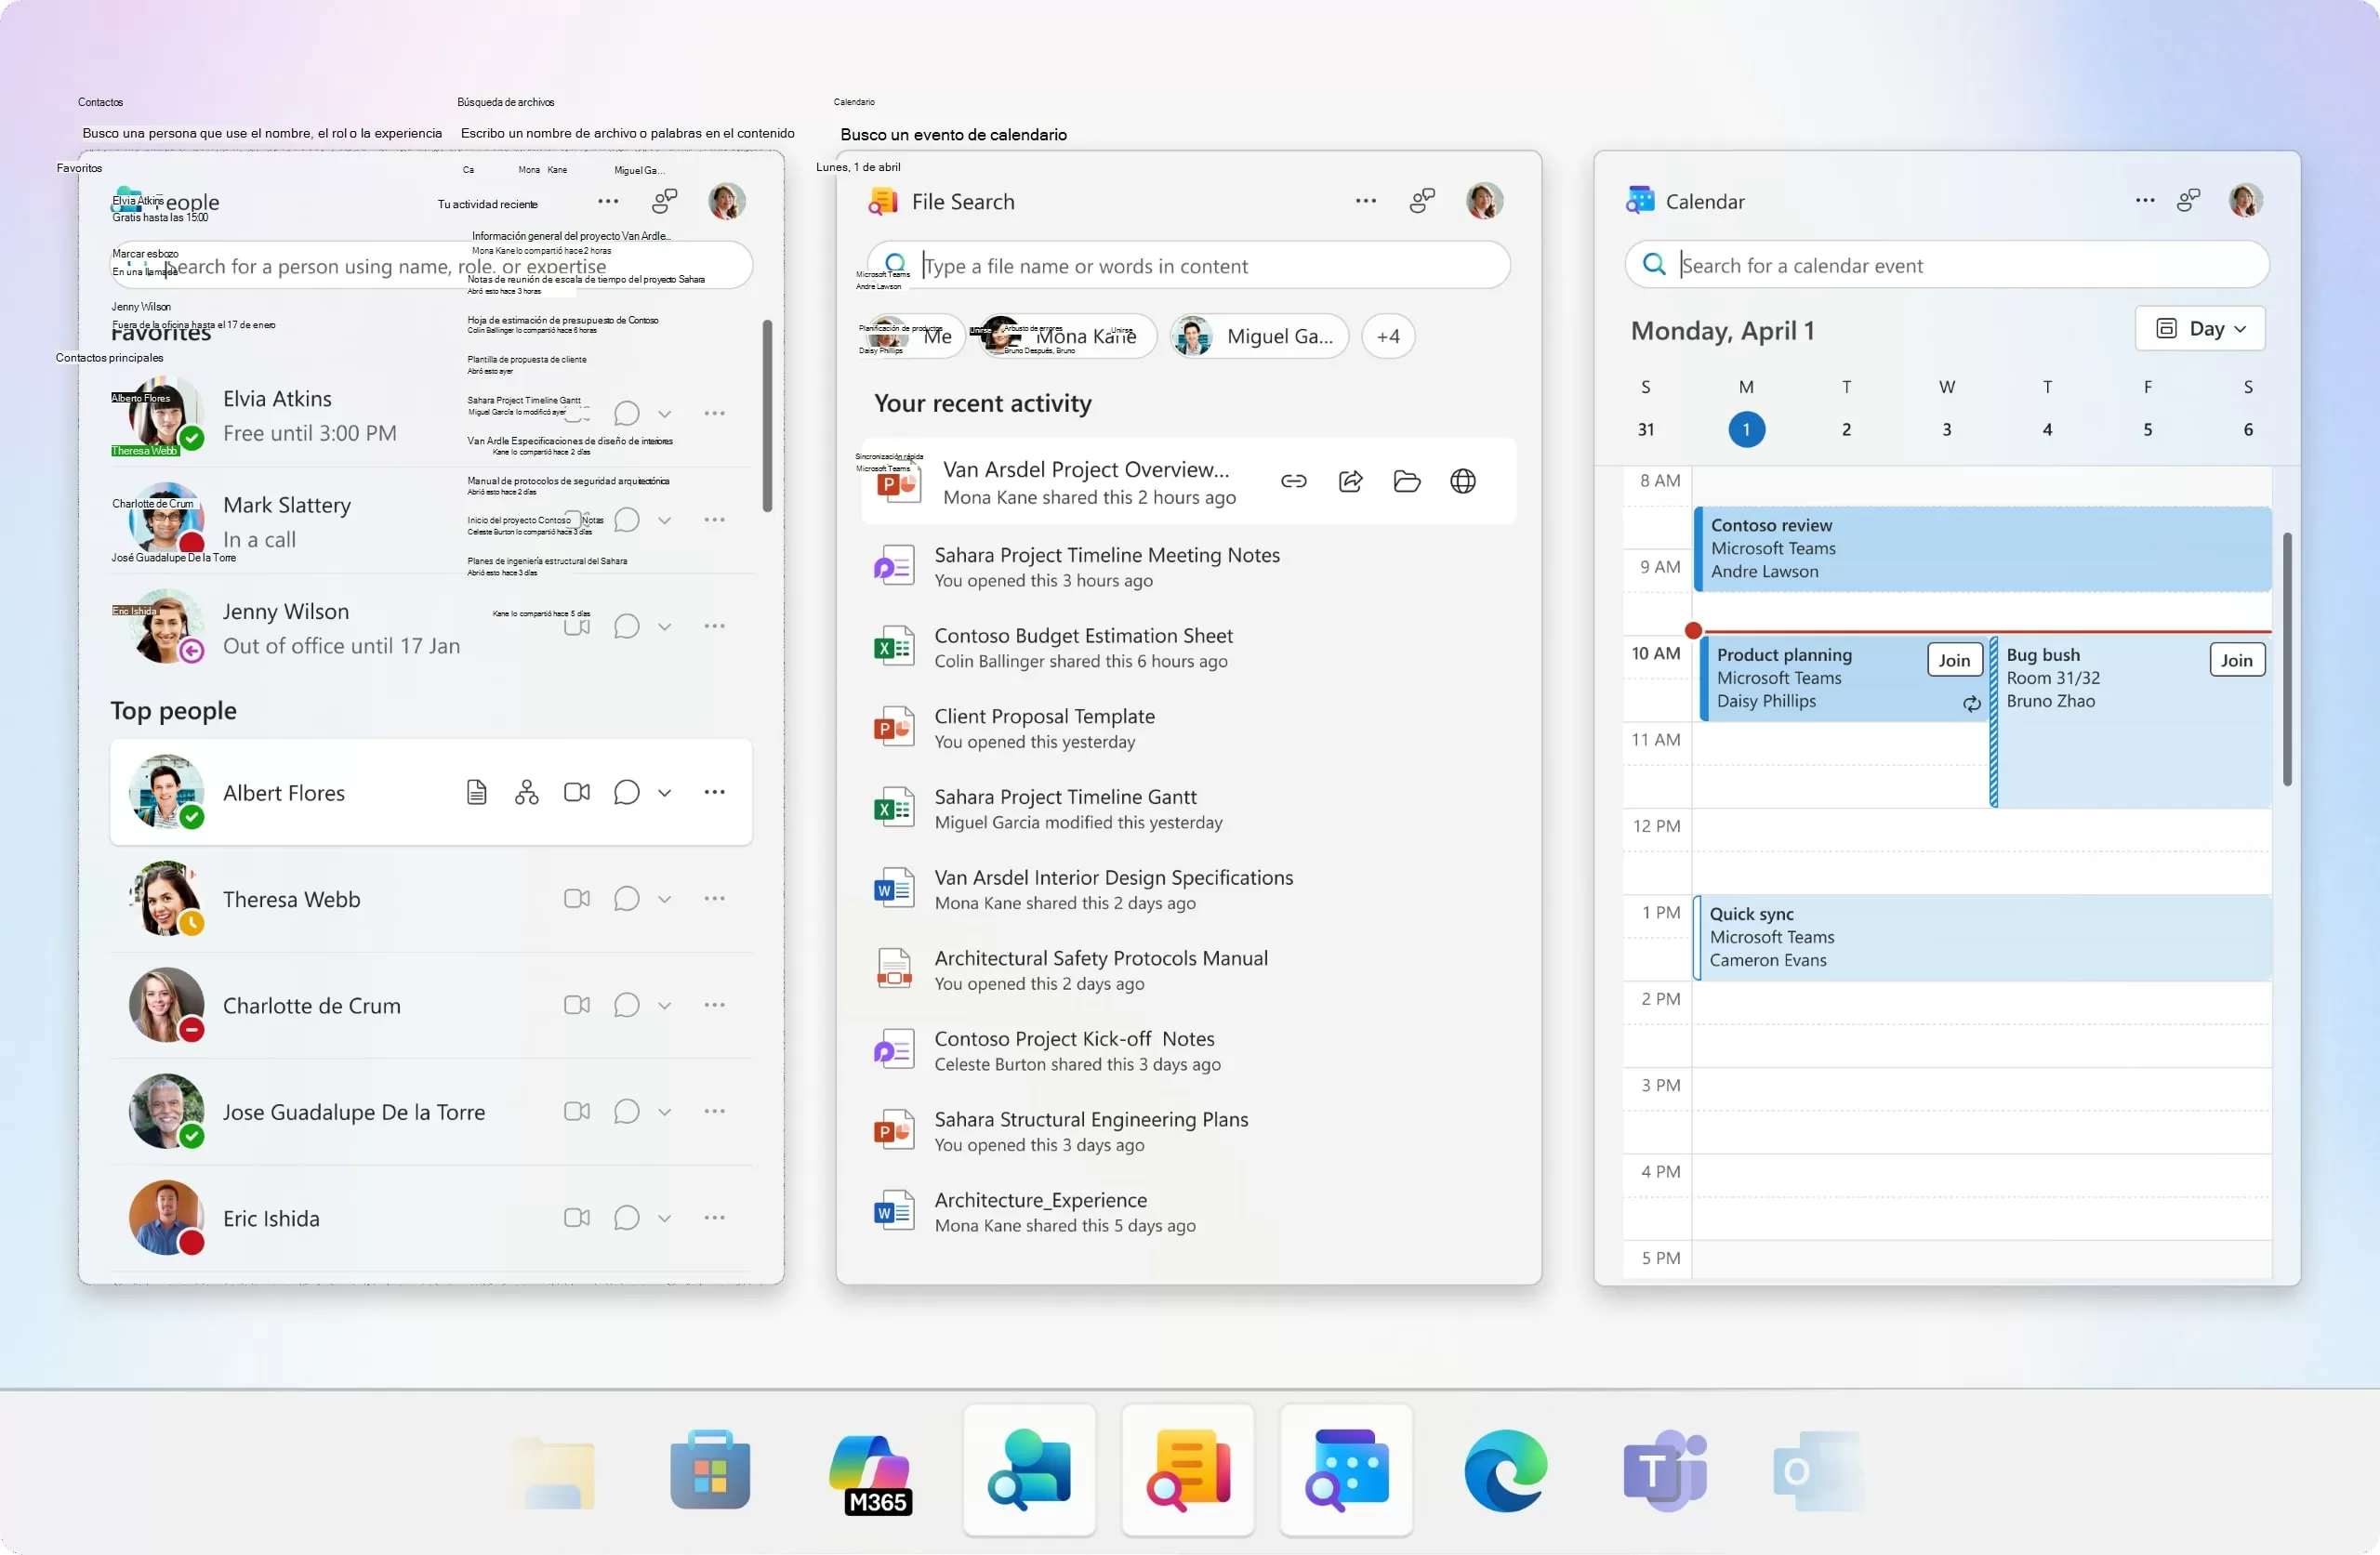2380x1555 pixels.
Task: Click the People window scrollbar
Action: point(767,416)
